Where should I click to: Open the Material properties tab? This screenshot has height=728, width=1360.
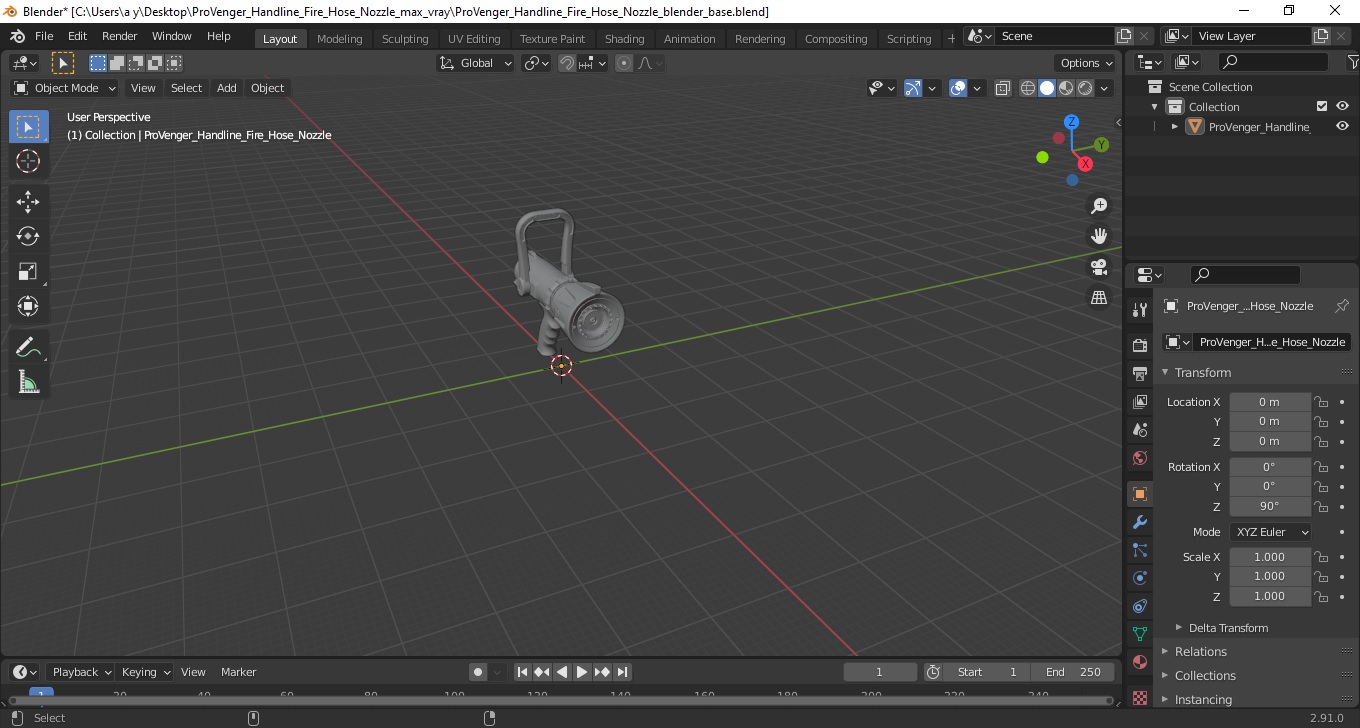pos(1139,662)
